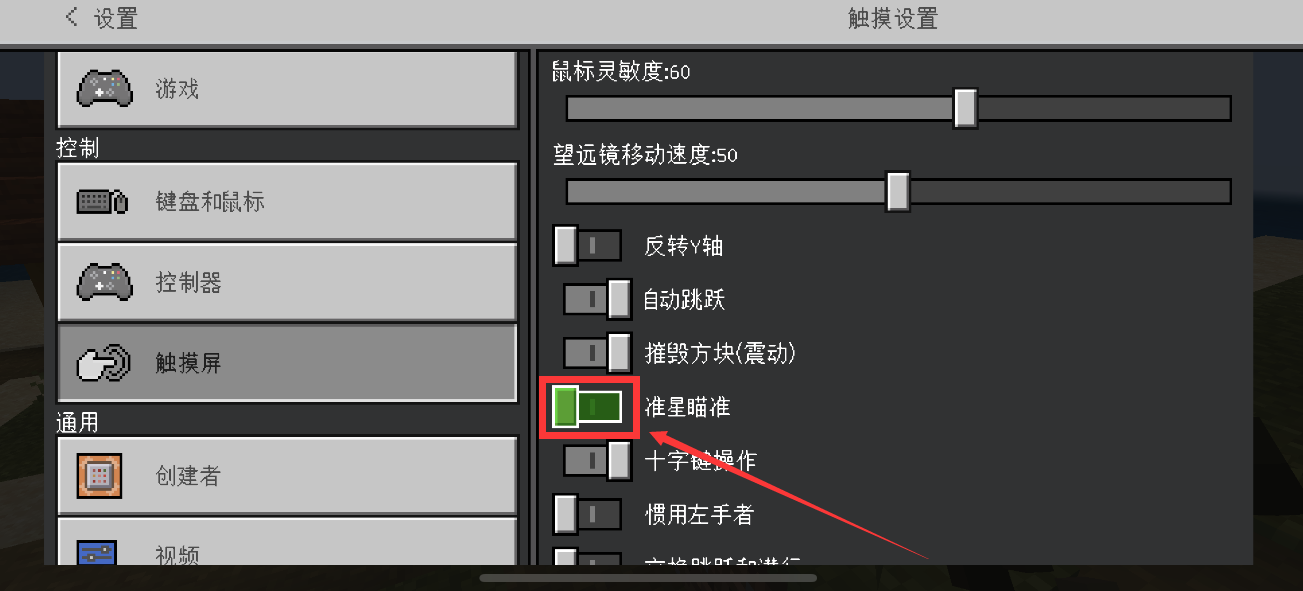Screen dimensions: 1303x591
Task: Click the 望远镜移动速度 slider handle
Action: coord(898,191)
